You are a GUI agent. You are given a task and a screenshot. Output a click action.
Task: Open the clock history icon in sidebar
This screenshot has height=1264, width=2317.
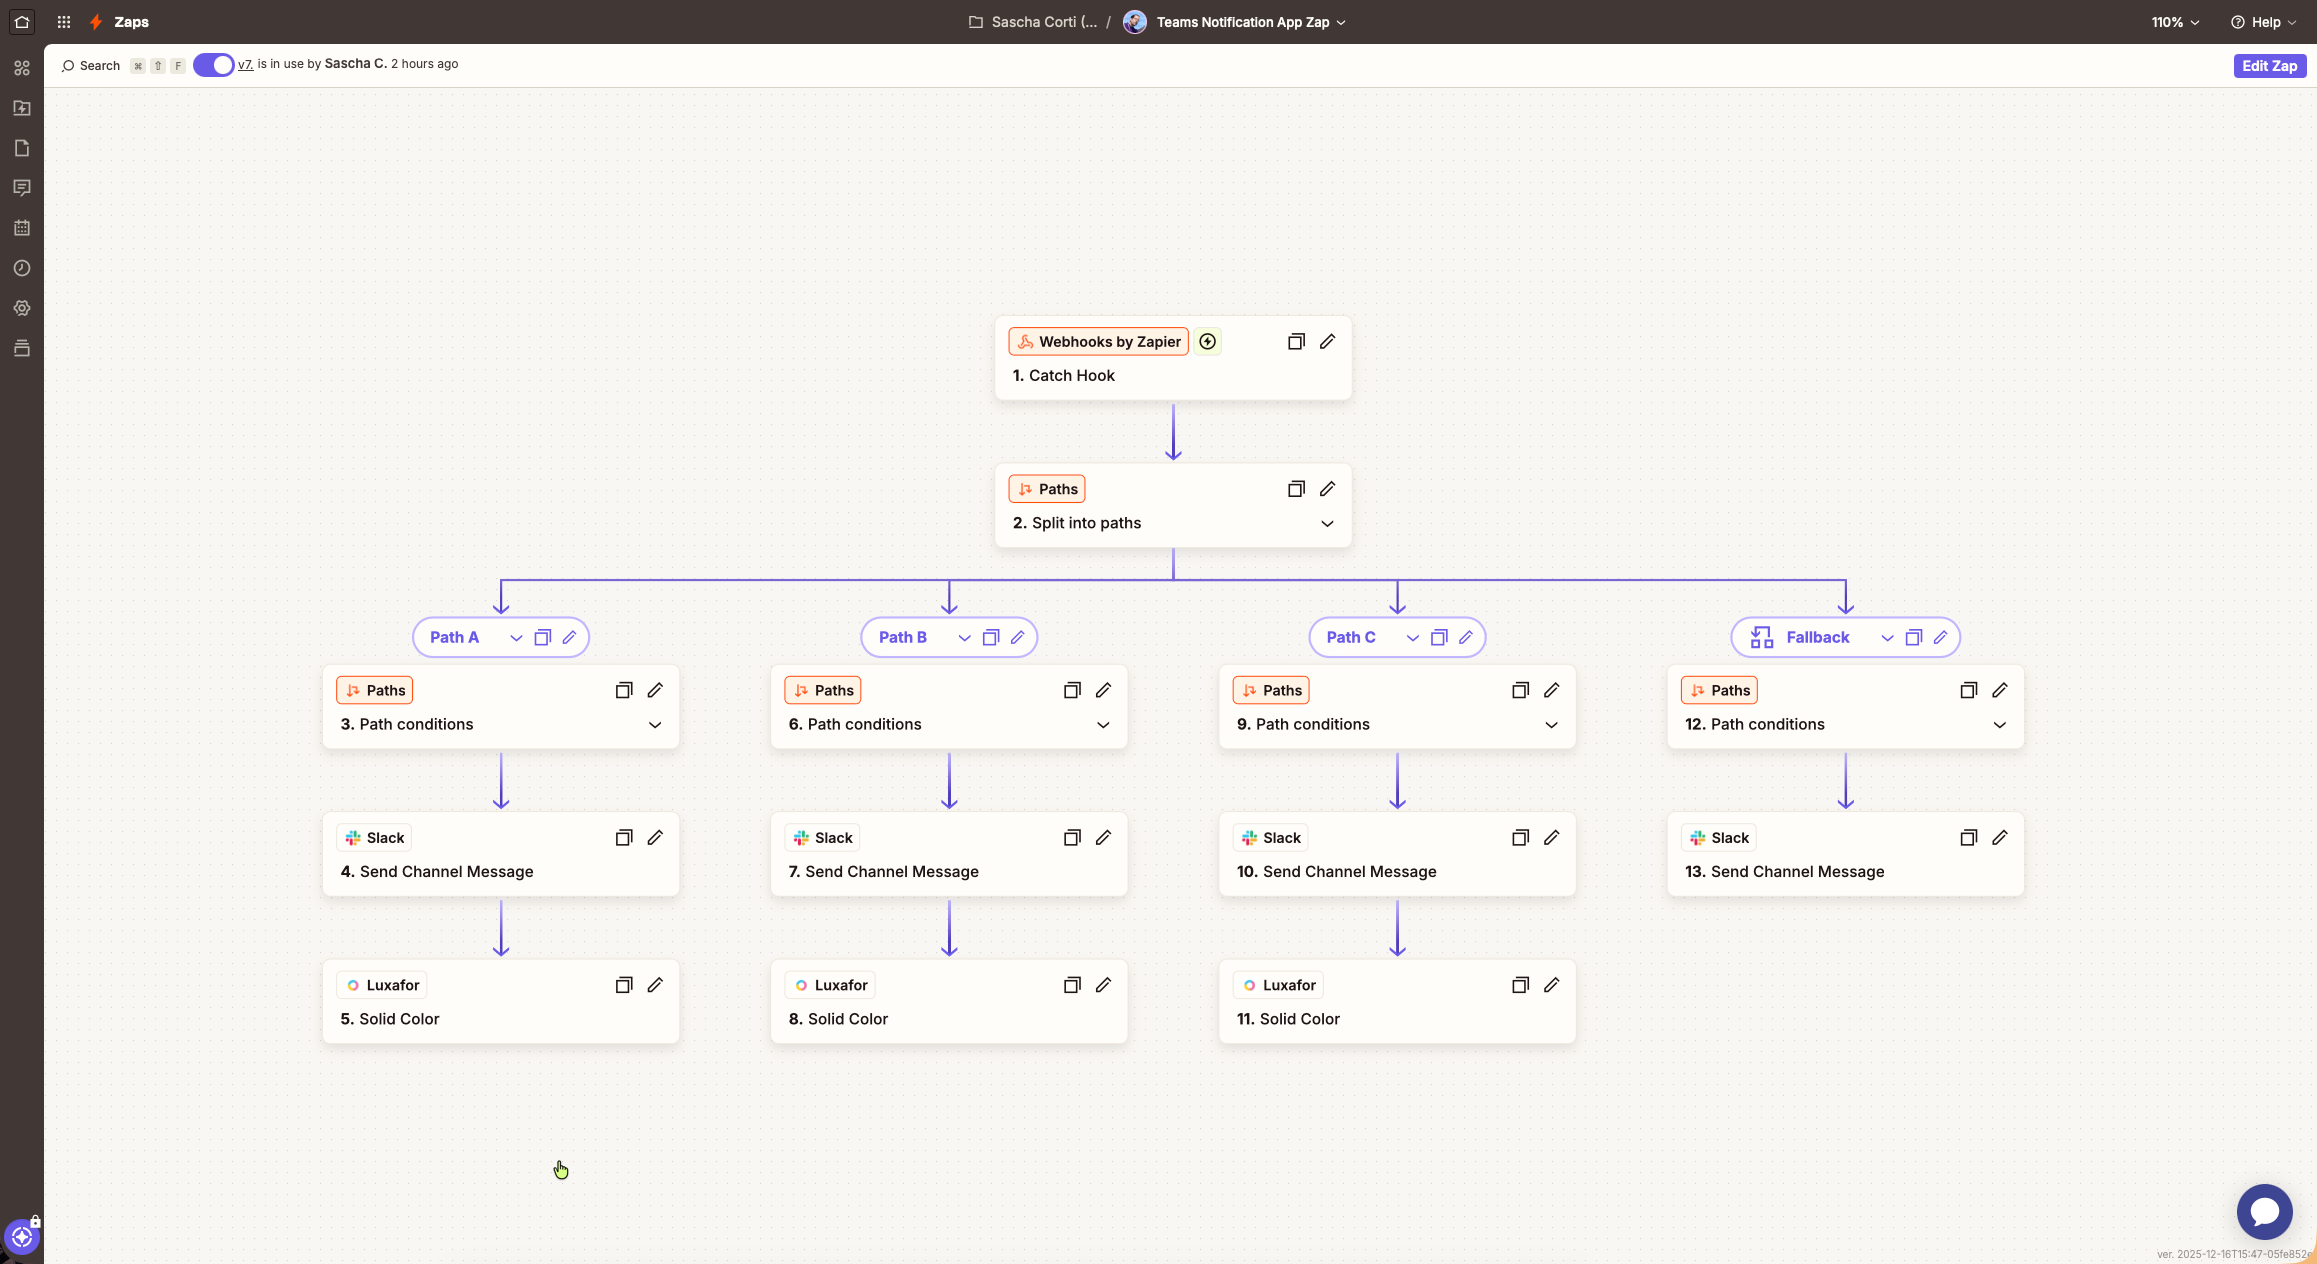22,268
